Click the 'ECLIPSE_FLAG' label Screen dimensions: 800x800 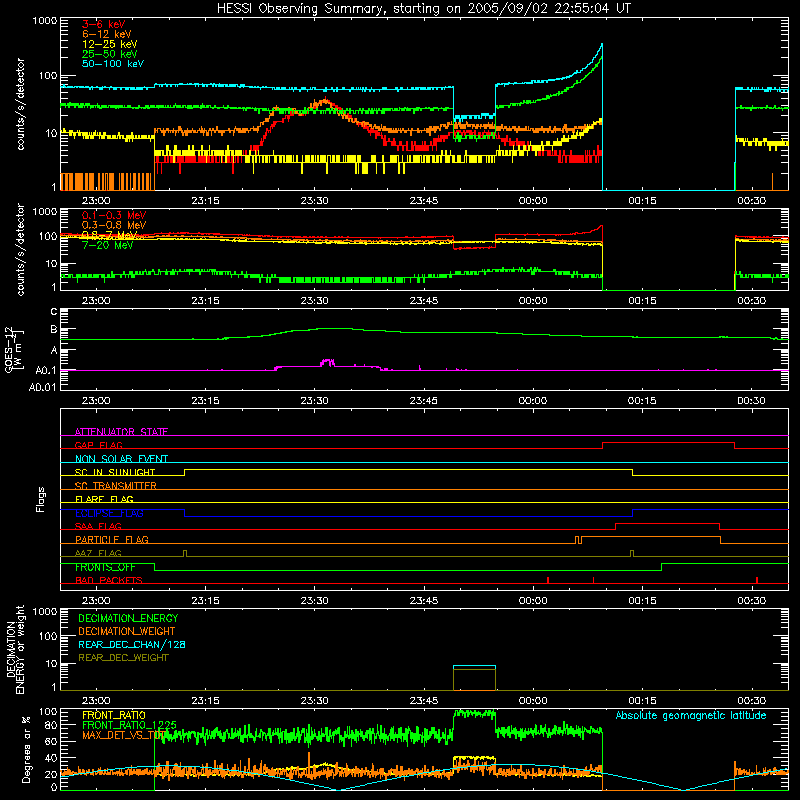[x=109, y=513]
